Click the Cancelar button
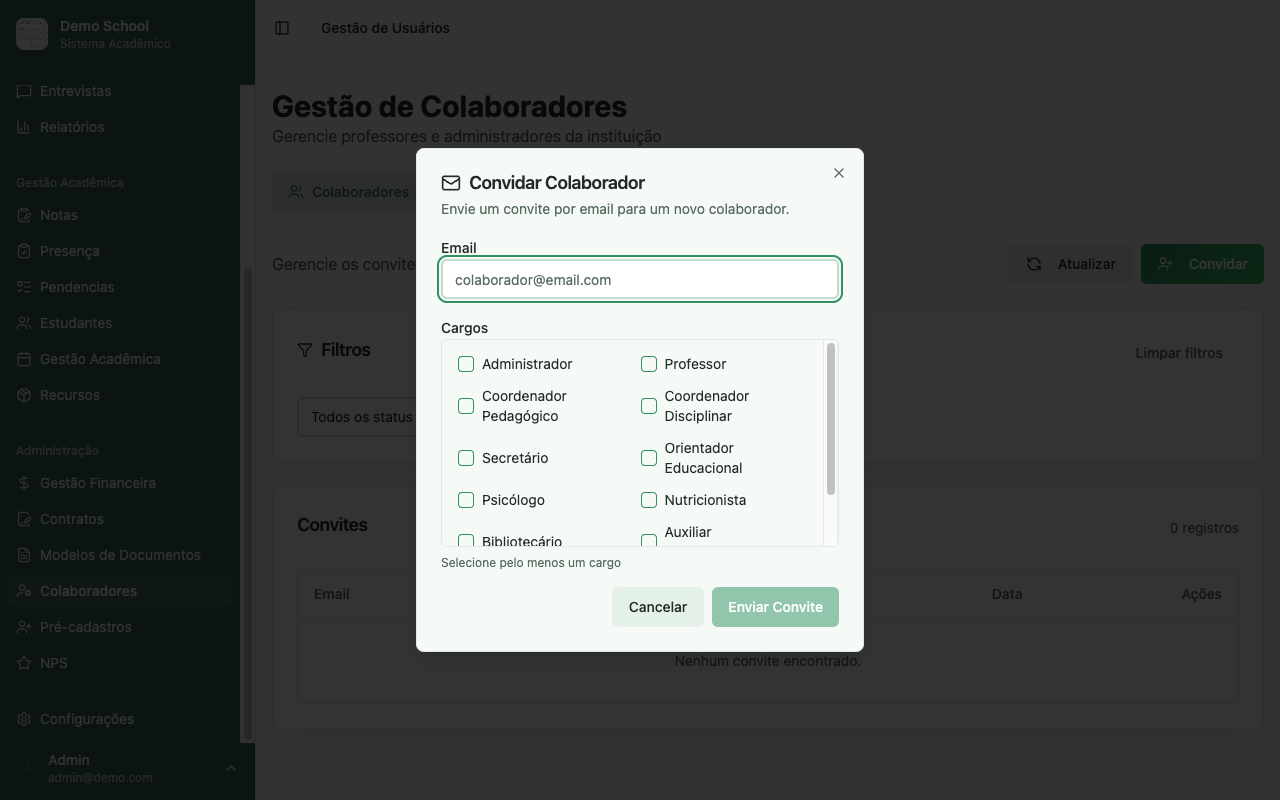Image resolution: width=1280 pixels, height=800 pixels. [x=658, y=607]
